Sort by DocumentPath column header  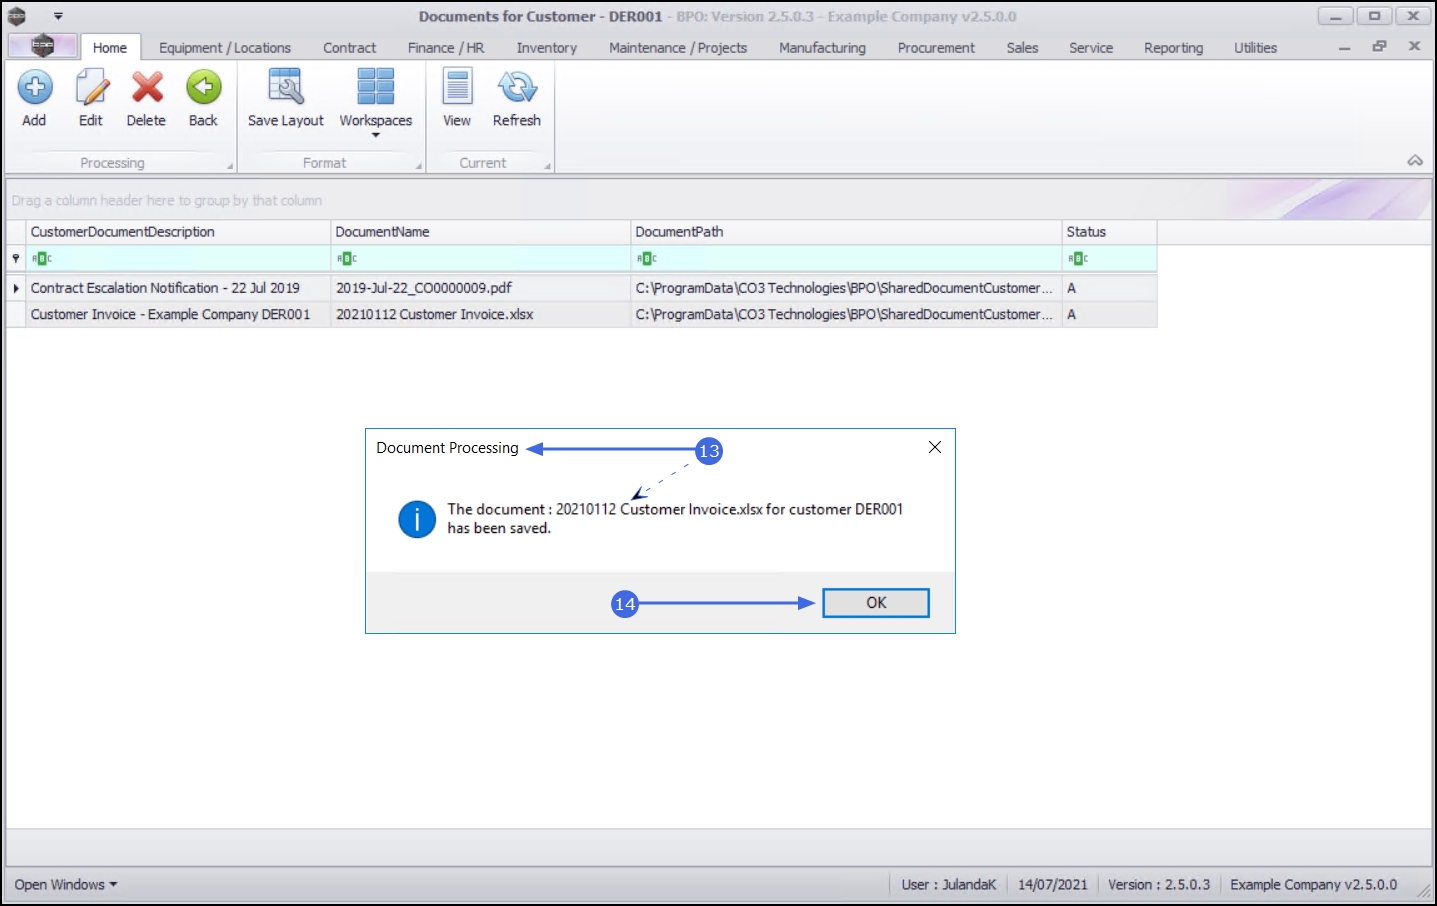coord(846,232)
